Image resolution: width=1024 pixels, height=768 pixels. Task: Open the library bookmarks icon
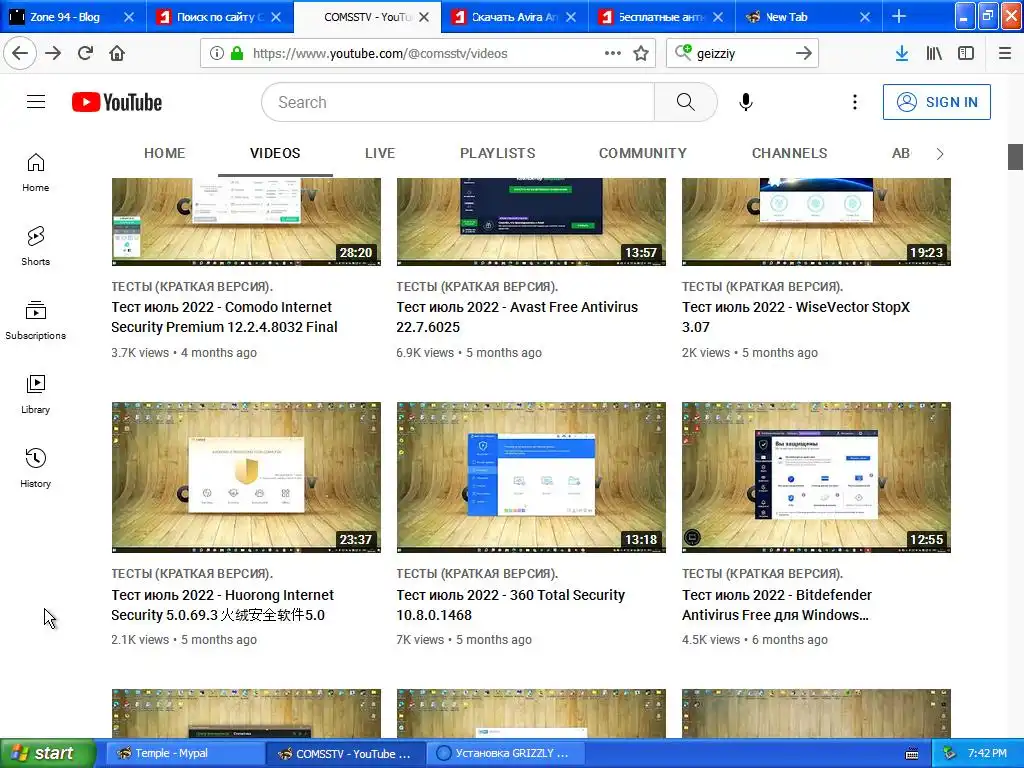tap(934, 54)
